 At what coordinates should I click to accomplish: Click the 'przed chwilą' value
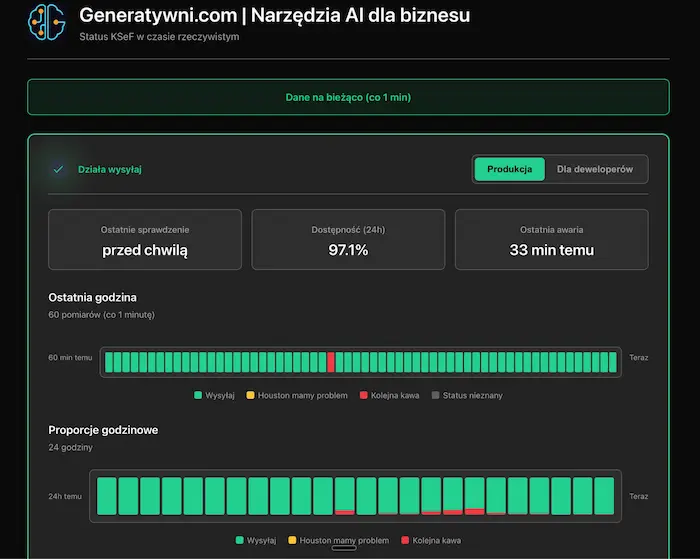tap(145, 250)
